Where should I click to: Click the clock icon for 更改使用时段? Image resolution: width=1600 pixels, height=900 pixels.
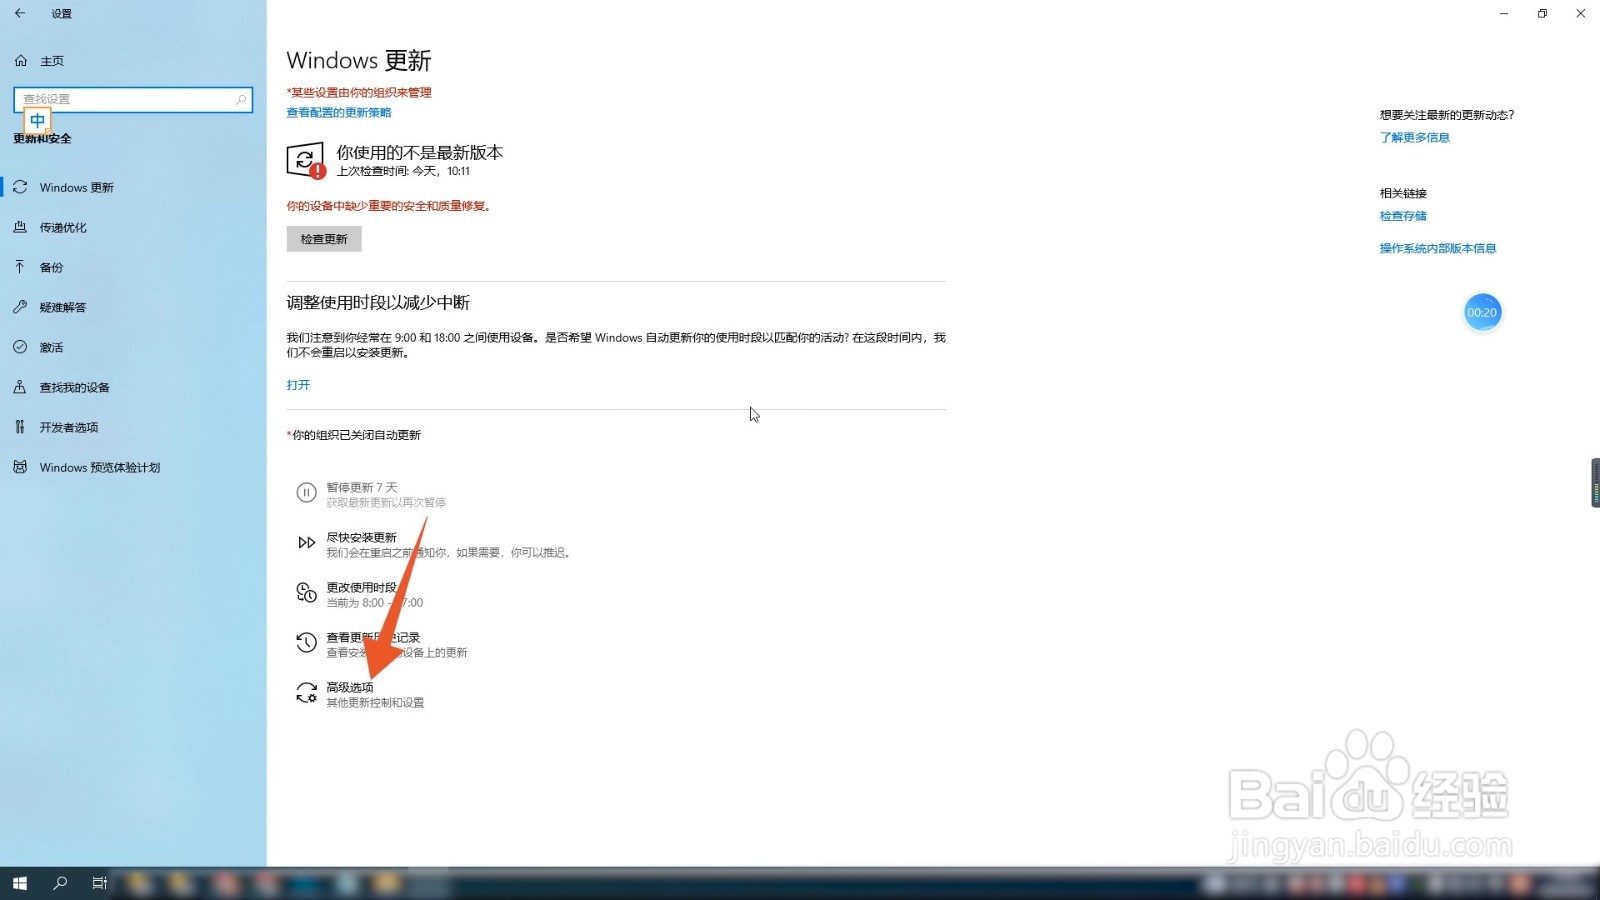[x=306, y=593]
